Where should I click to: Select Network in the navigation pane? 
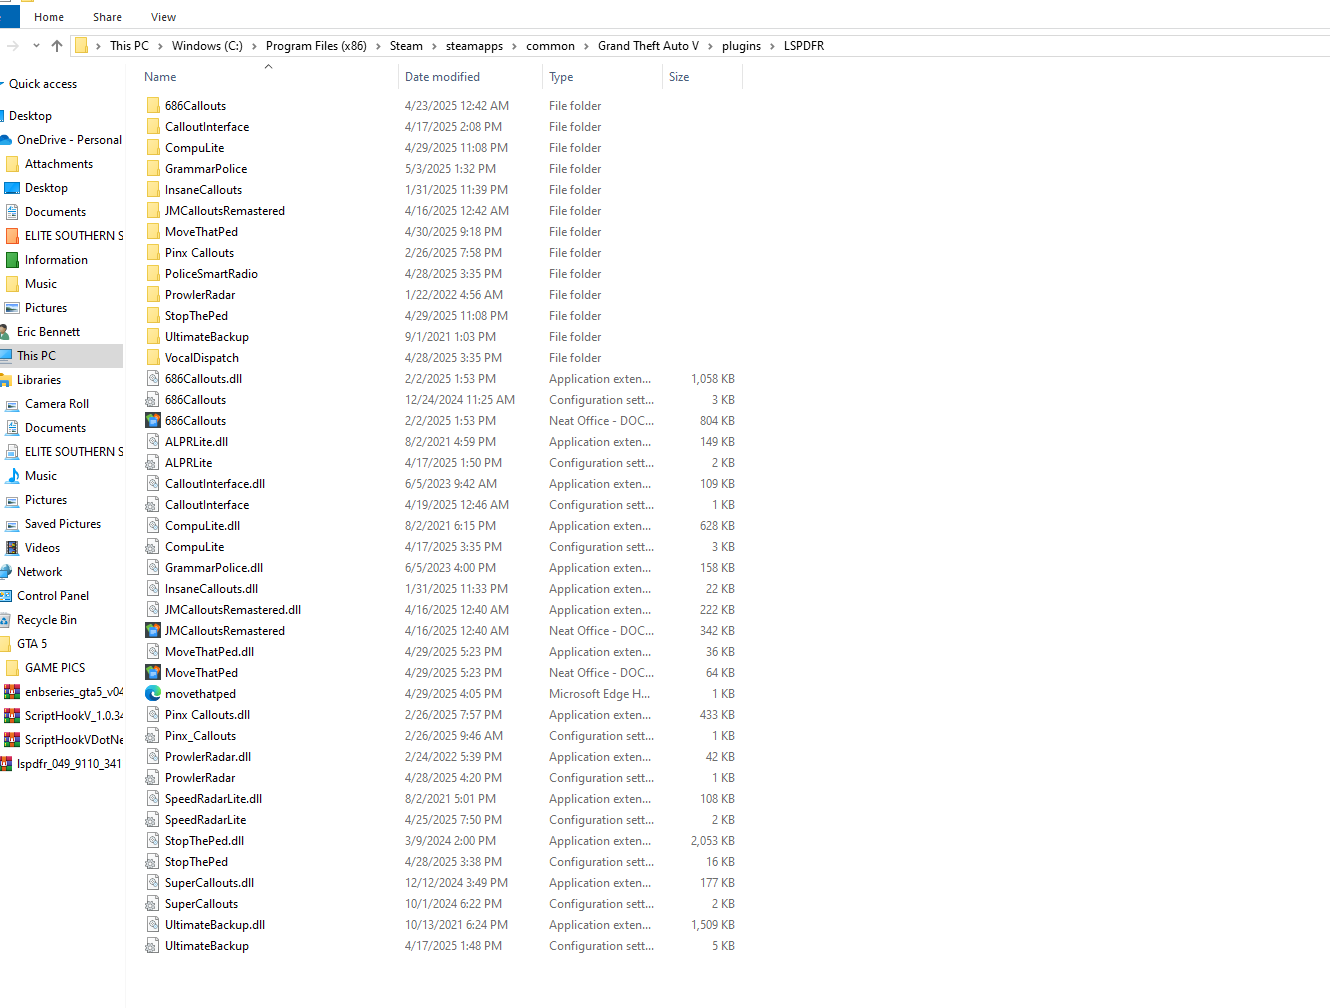point(39,572)
